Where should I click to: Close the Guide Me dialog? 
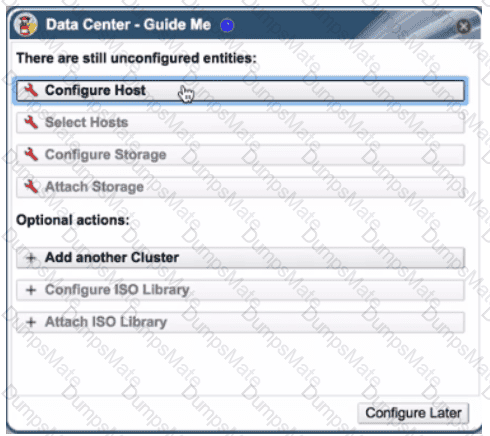pyautogui.click(x=464, y=26)
